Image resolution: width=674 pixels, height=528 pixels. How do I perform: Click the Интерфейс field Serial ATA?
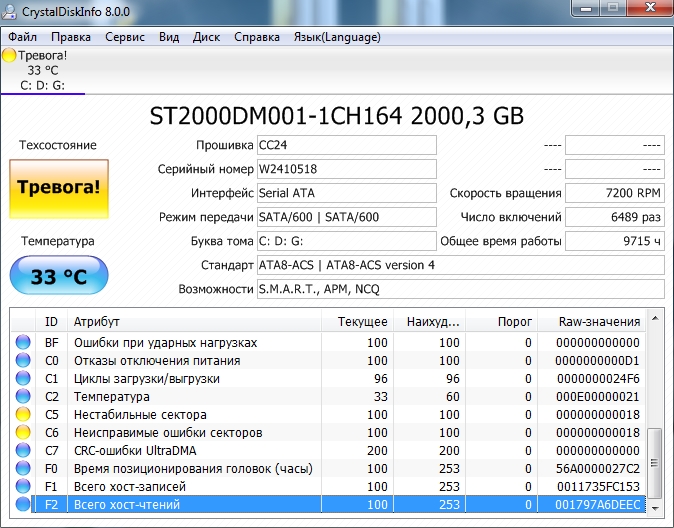coord(347,193)
